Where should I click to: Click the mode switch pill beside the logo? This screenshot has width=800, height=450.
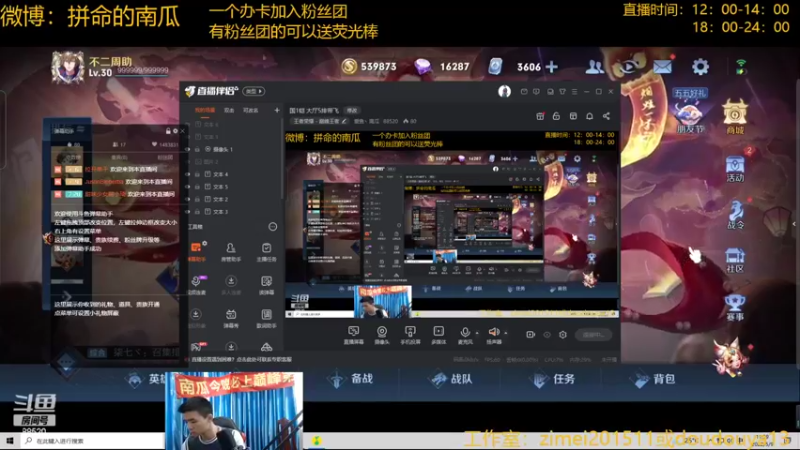coord(254,91)
